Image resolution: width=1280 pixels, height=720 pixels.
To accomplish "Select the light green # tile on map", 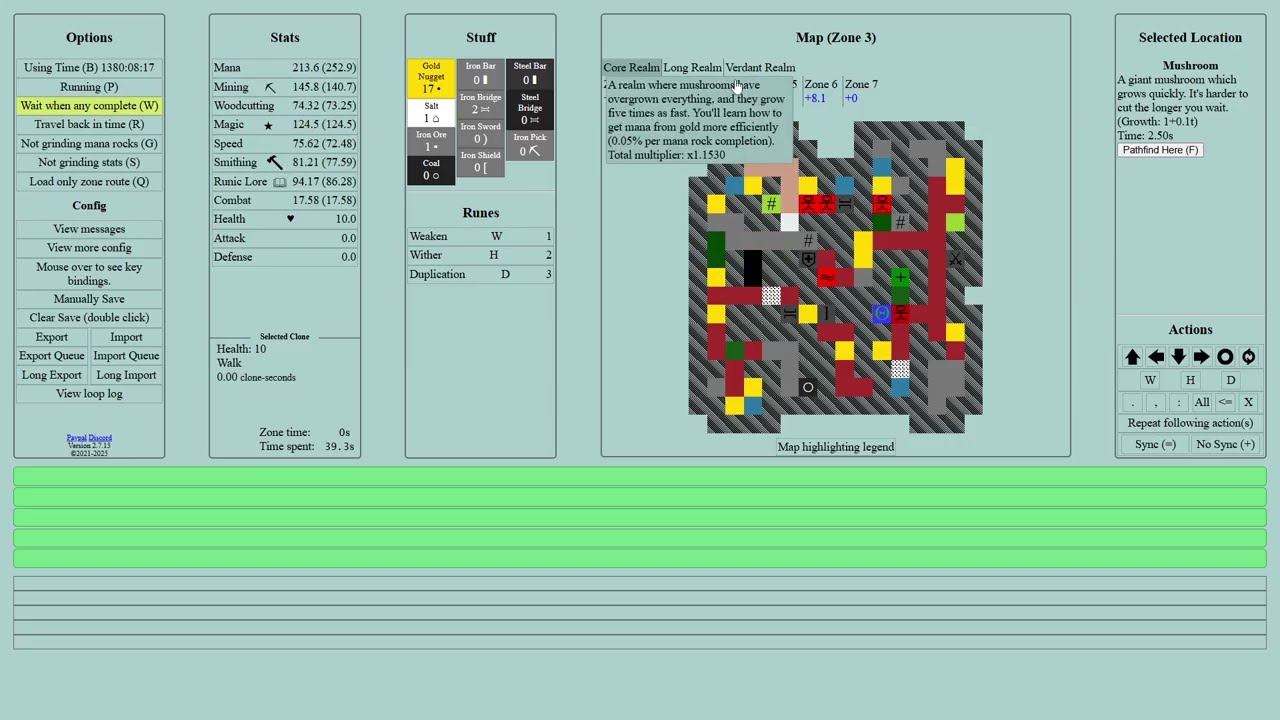I will click(x=771, y=204).
